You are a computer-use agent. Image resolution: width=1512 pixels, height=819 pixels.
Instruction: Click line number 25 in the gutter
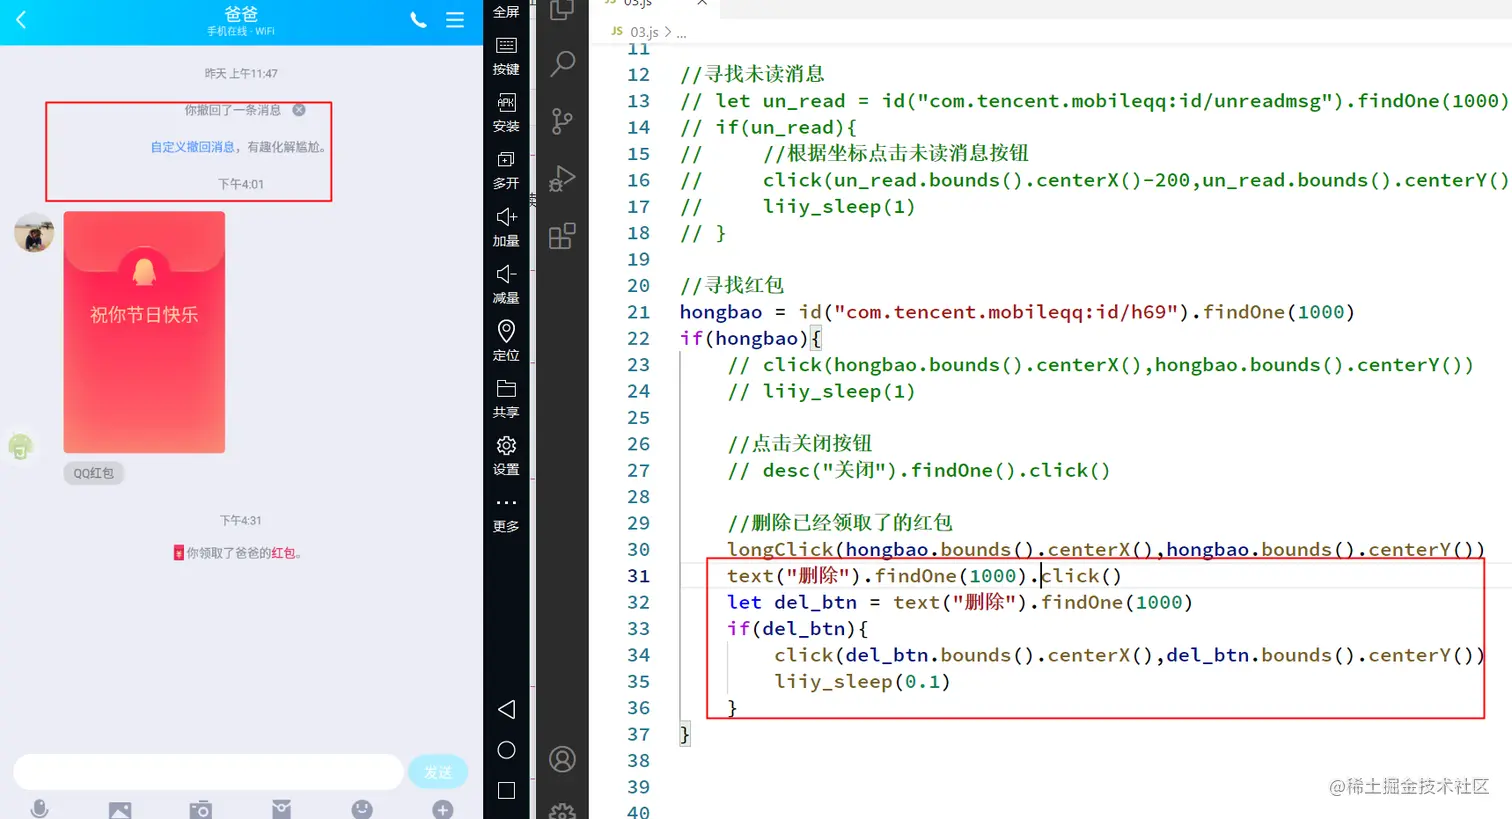(x=638, y=417)
